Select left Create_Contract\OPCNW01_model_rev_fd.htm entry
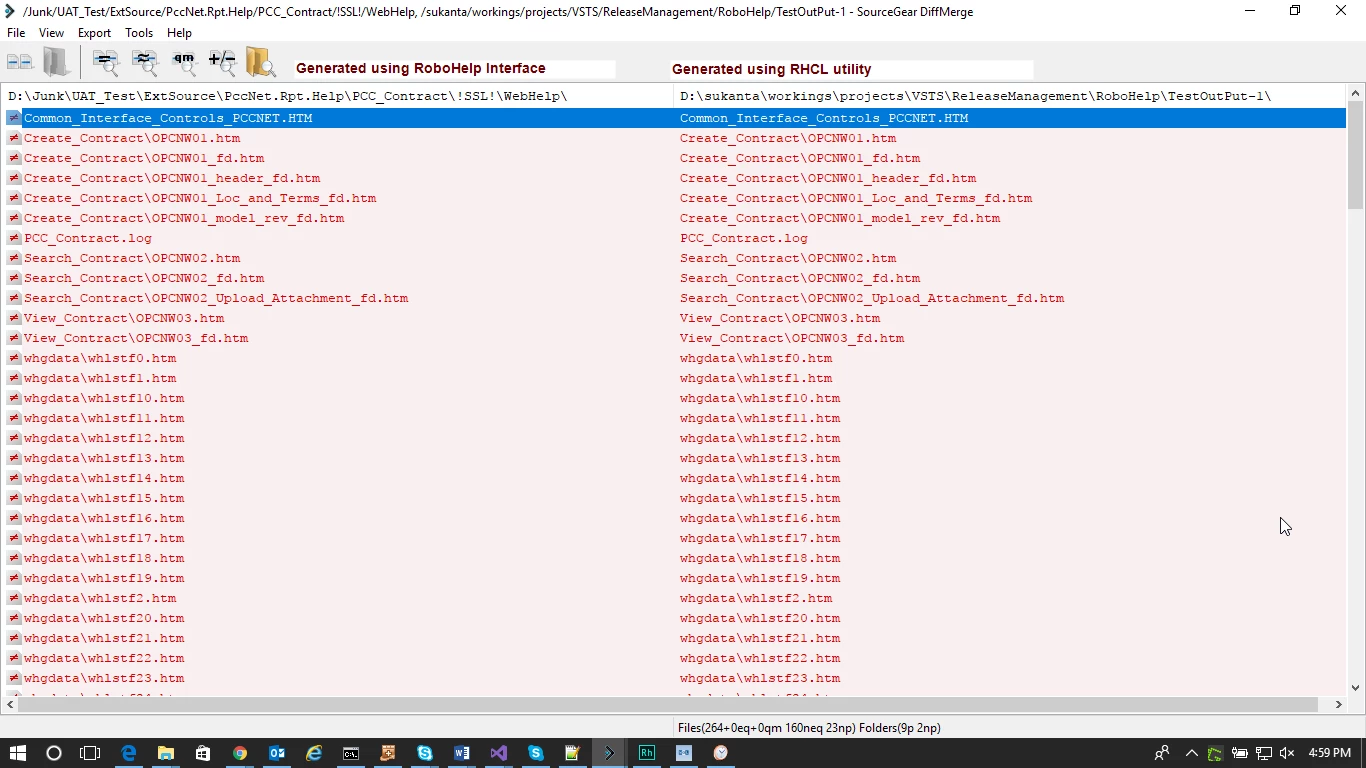 pos(184,218)
